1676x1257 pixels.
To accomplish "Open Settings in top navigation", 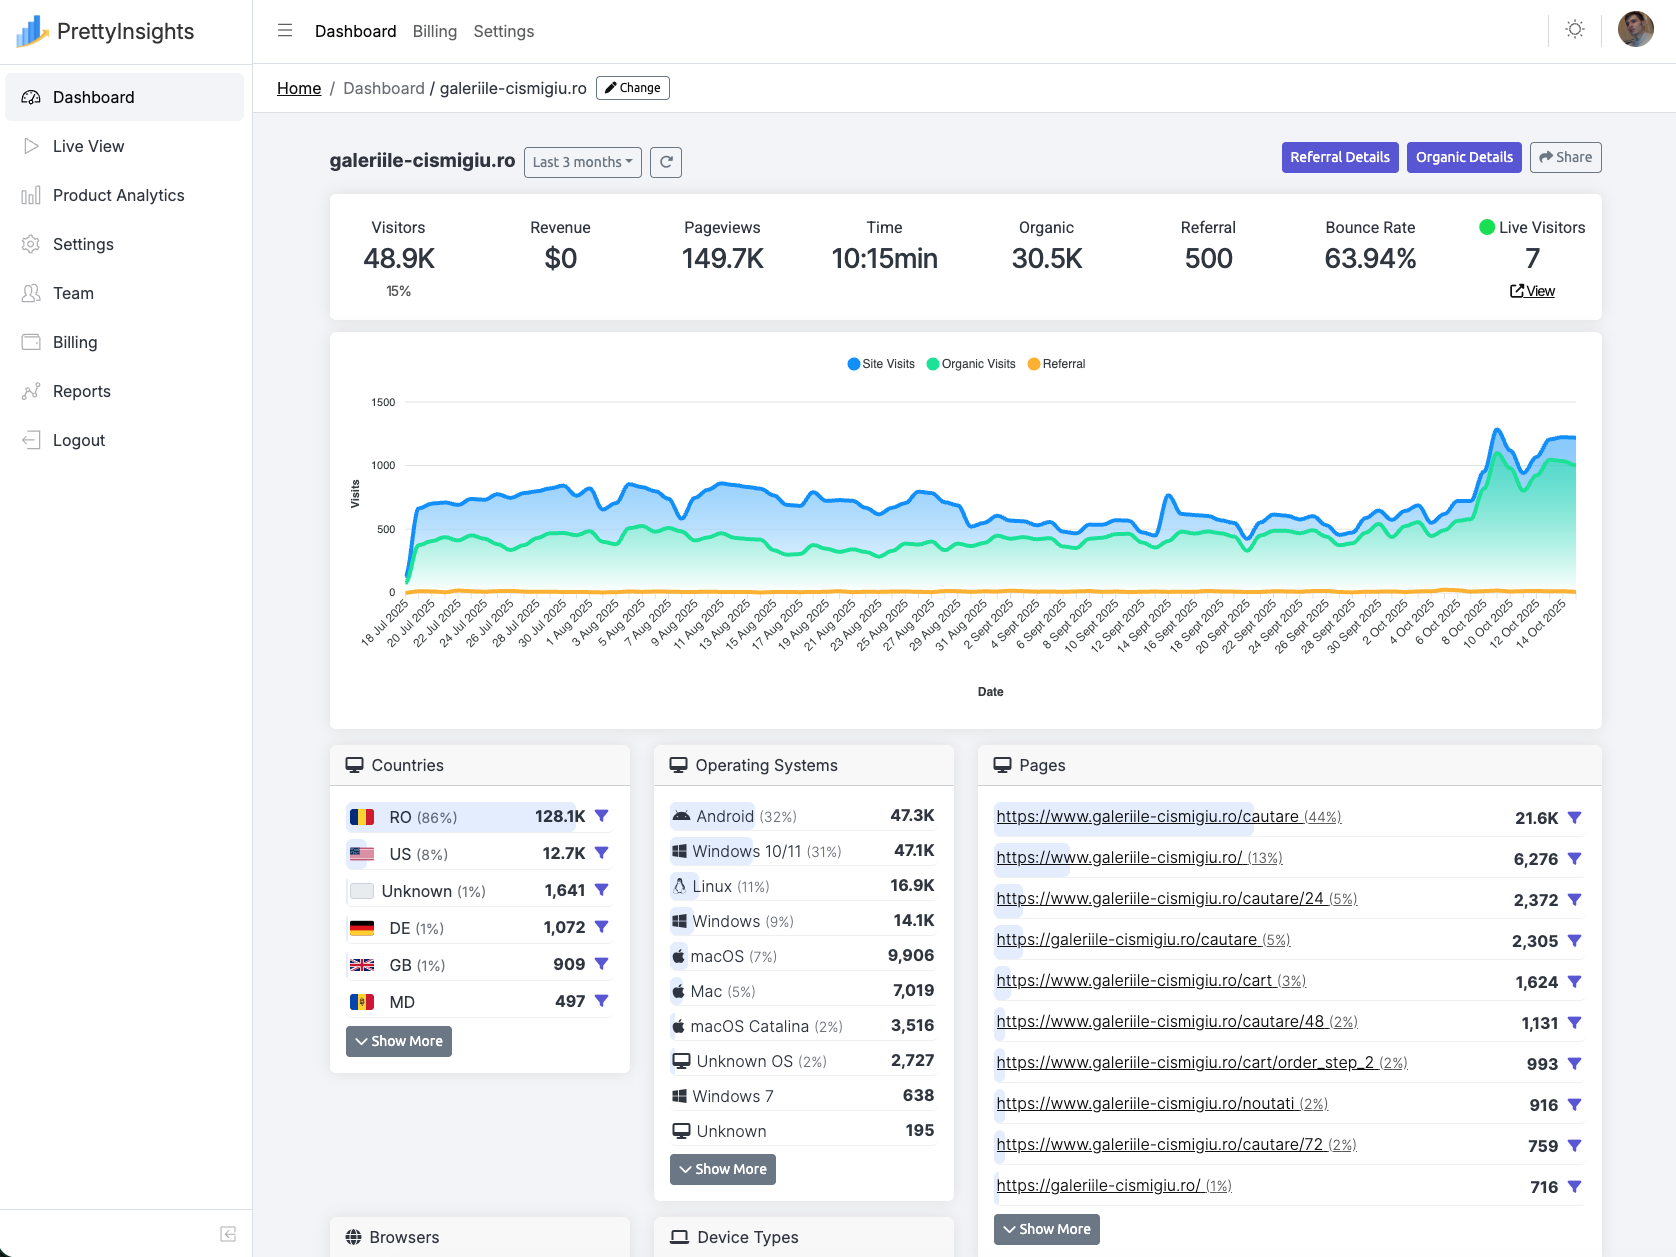I will 503,31.
